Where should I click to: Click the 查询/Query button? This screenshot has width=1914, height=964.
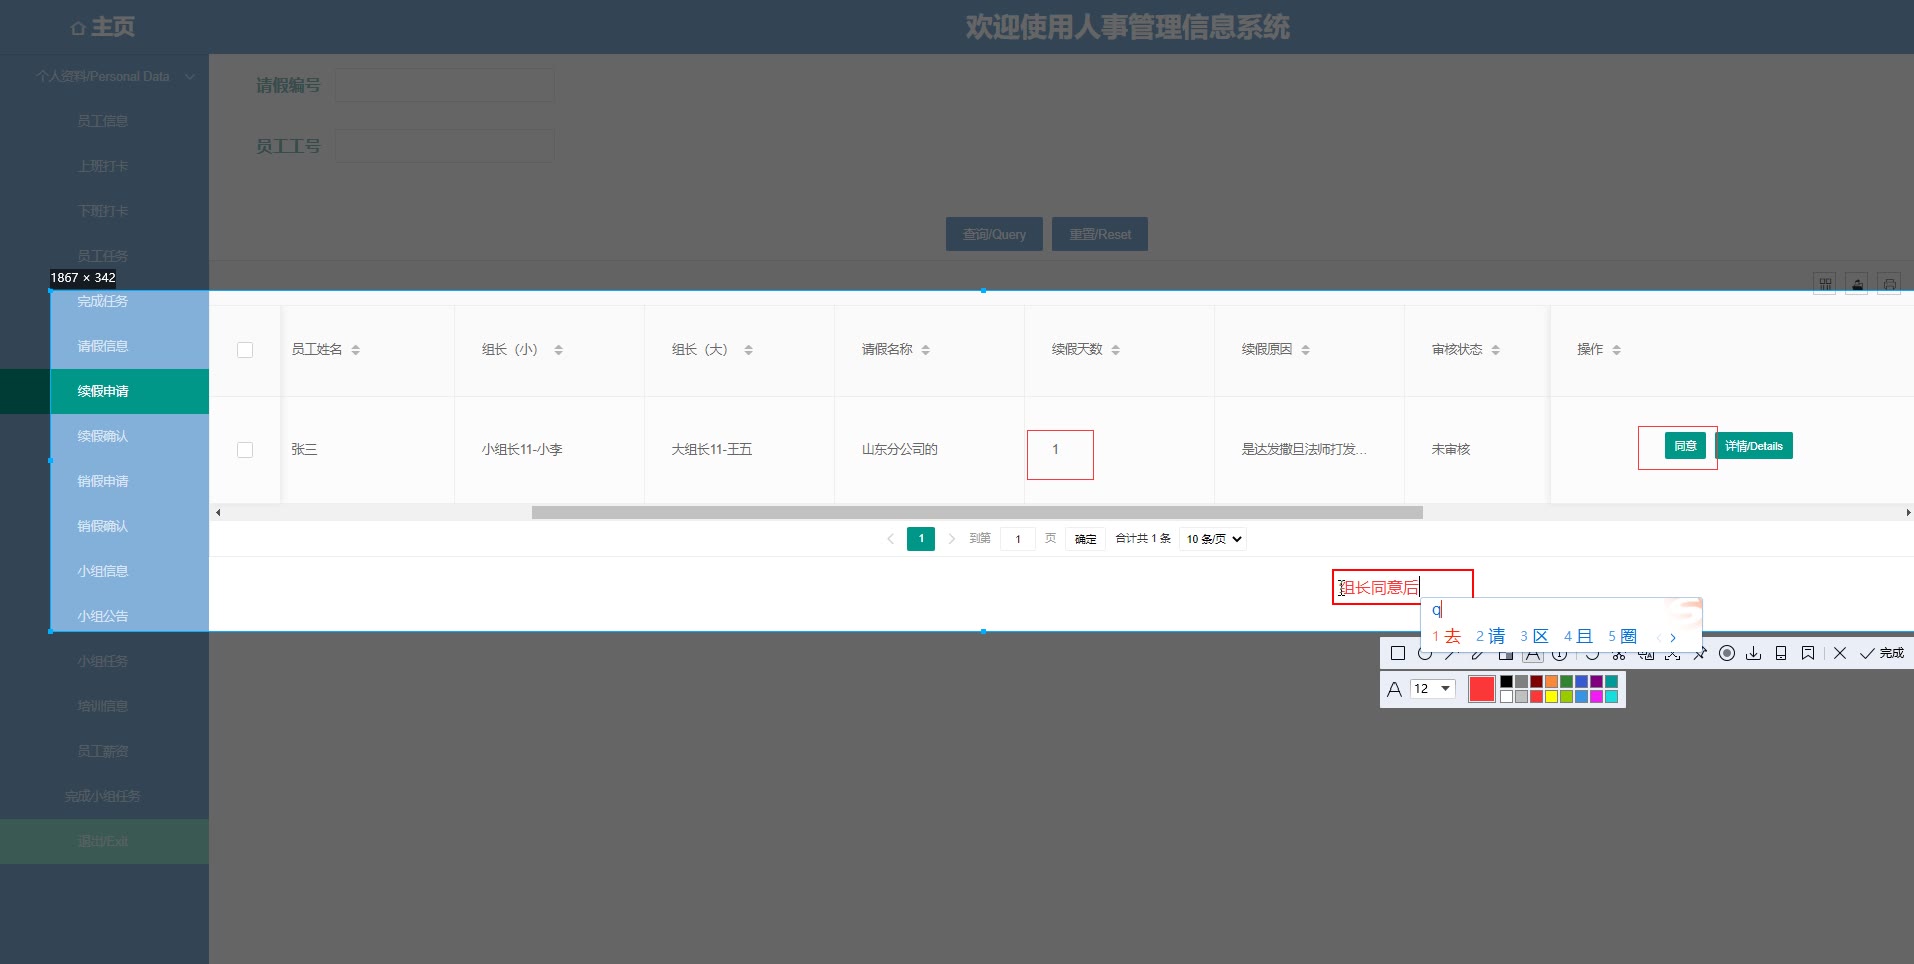(x=994, y=234)
